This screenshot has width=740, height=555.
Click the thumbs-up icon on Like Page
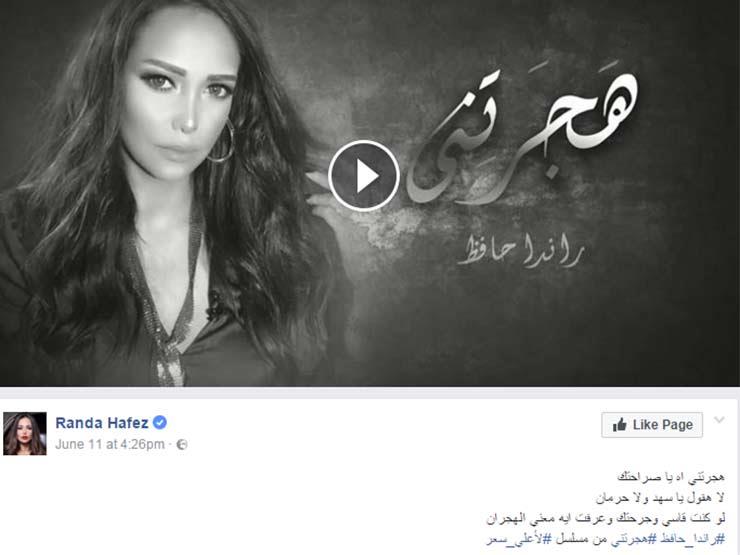click(619, 424)
